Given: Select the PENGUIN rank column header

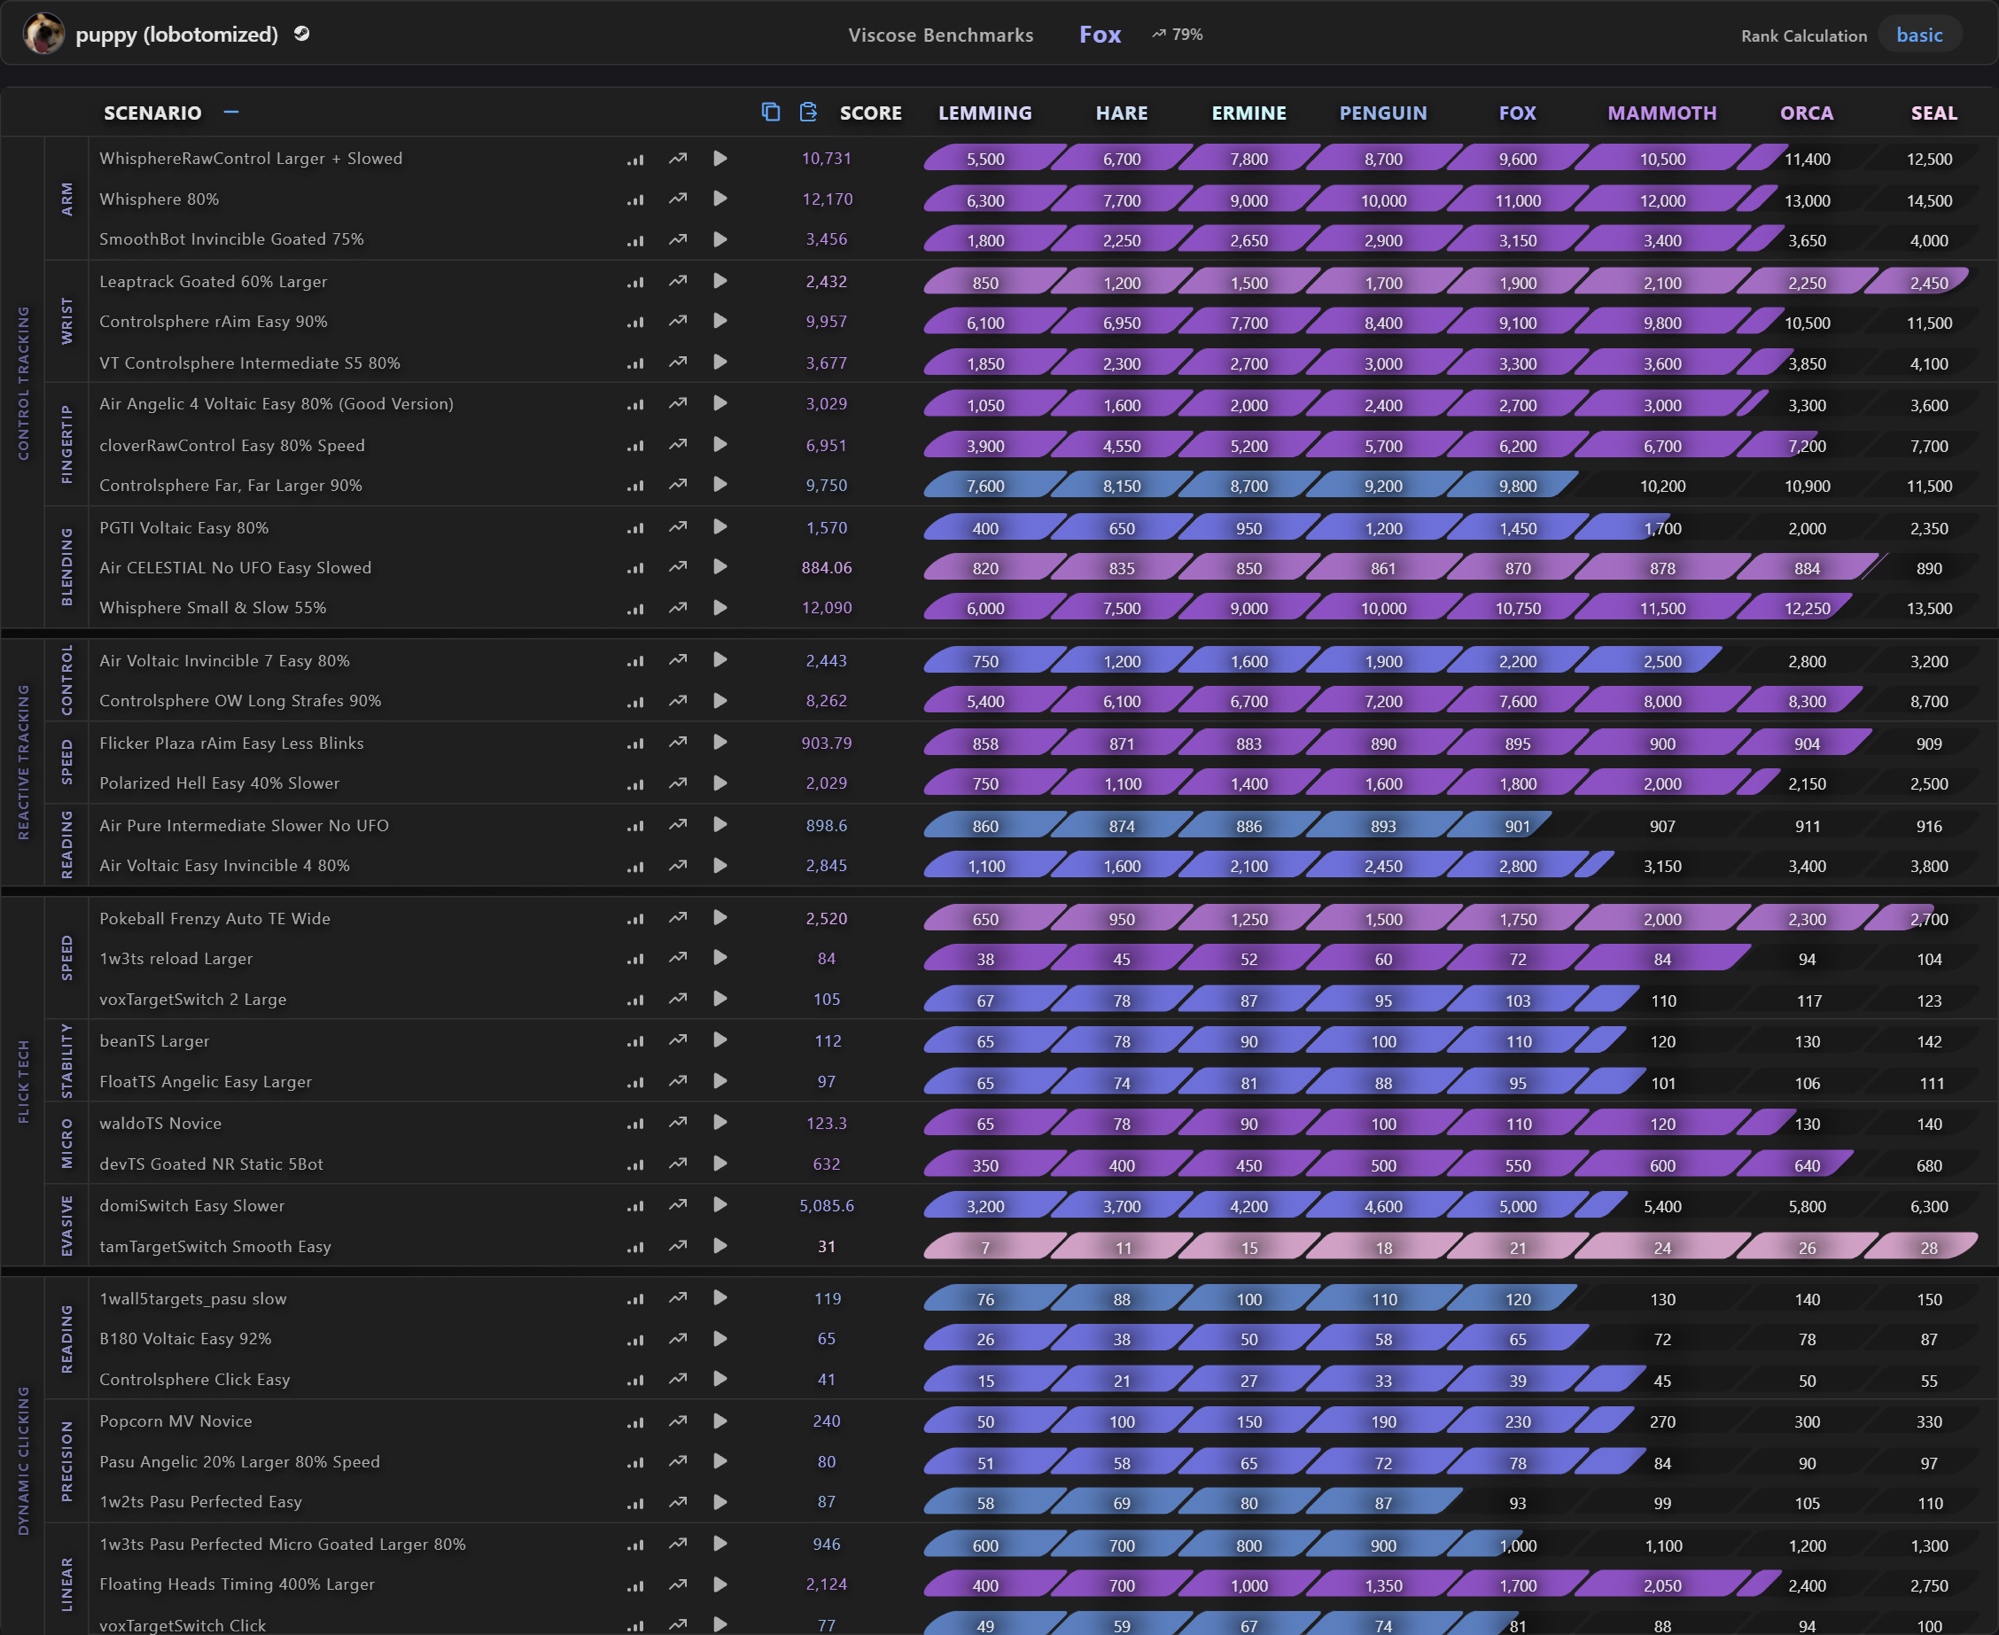Looking at the screenshot, I should pyautogui.click(x=1382, y=113).
